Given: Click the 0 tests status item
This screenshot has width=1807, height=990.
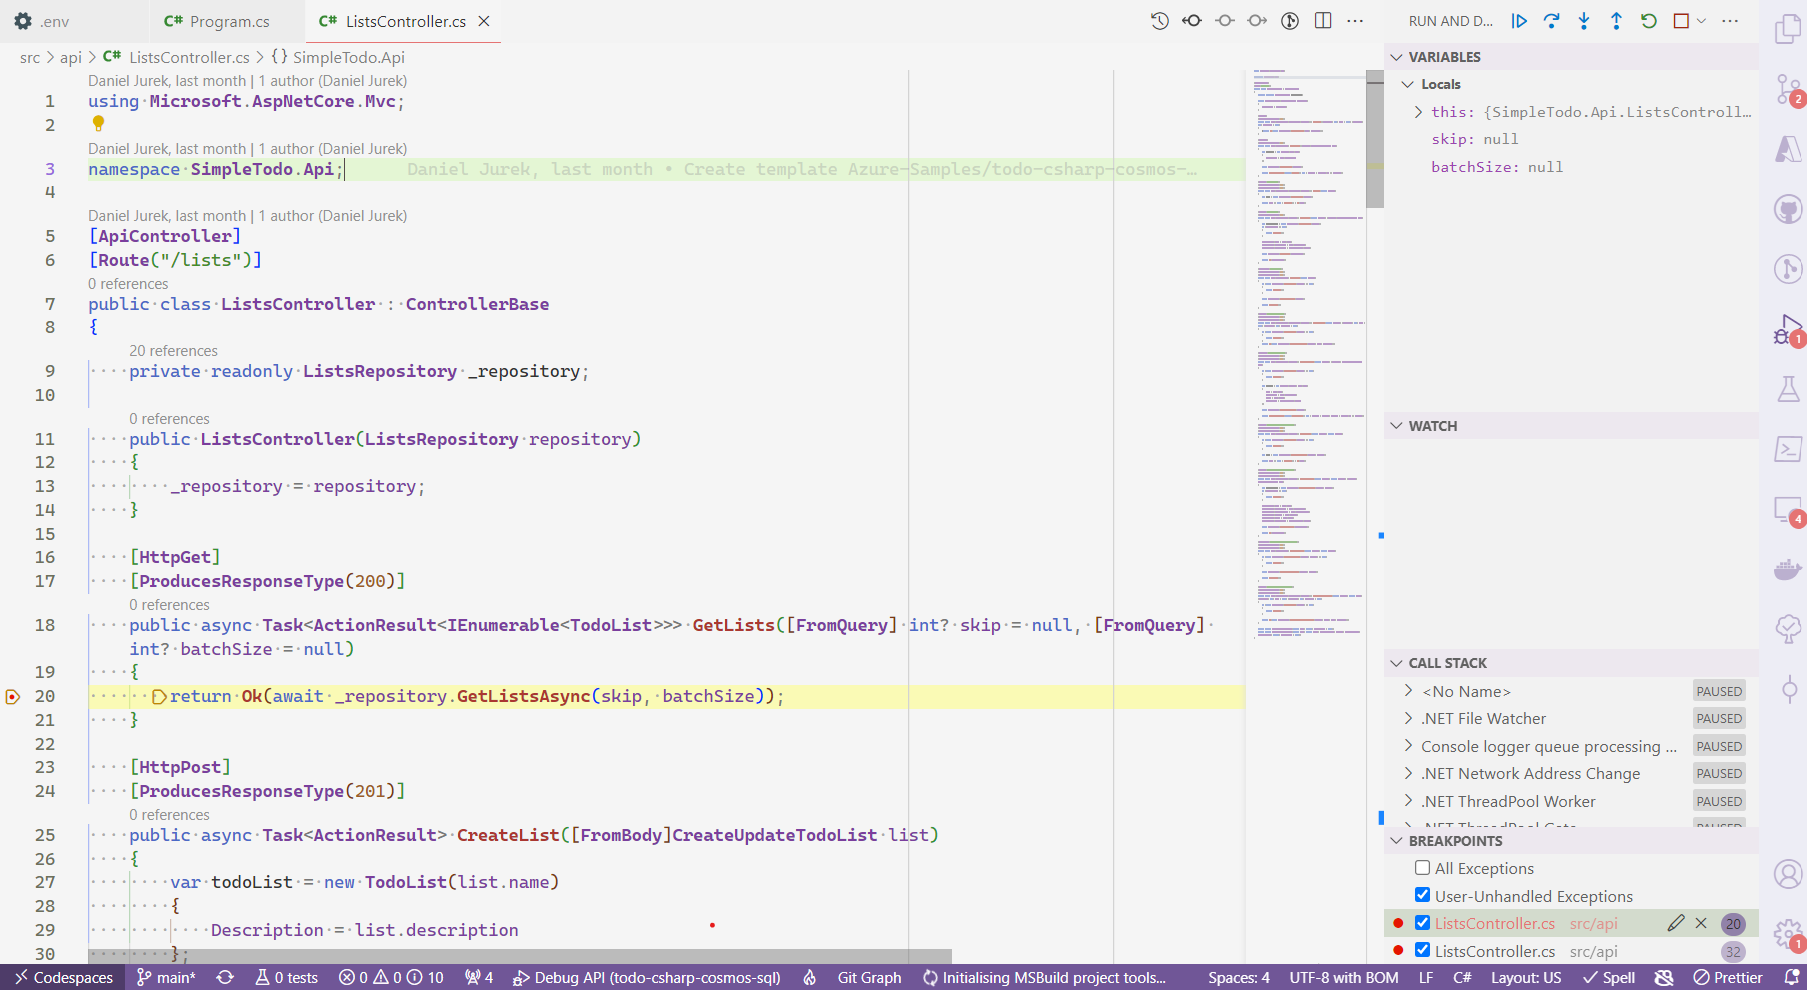Looking at the screenshot, I should (286, 977).
